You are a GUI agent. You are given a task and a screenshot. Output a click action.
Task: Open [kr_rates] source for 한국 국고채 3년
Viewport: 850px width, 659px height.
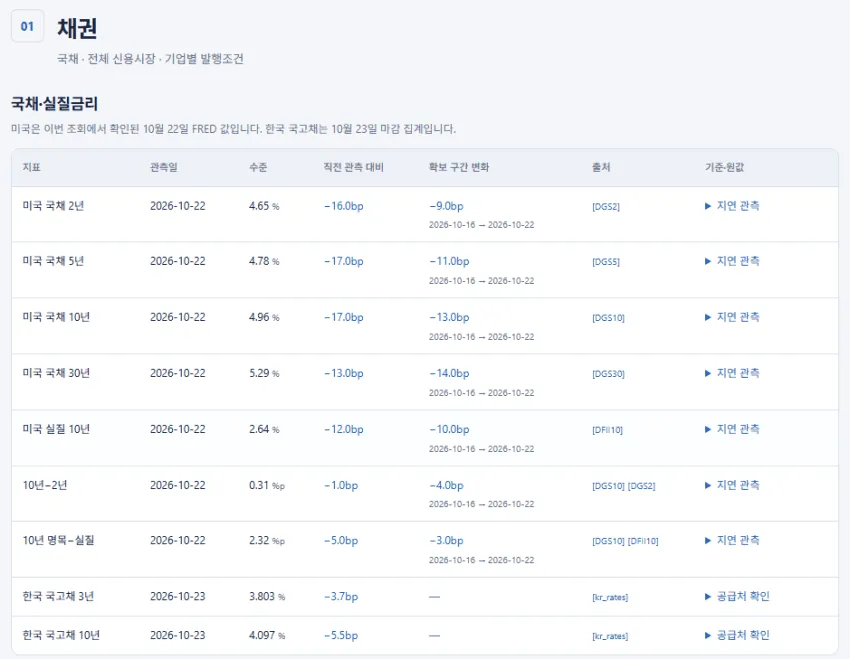[610, 597]
